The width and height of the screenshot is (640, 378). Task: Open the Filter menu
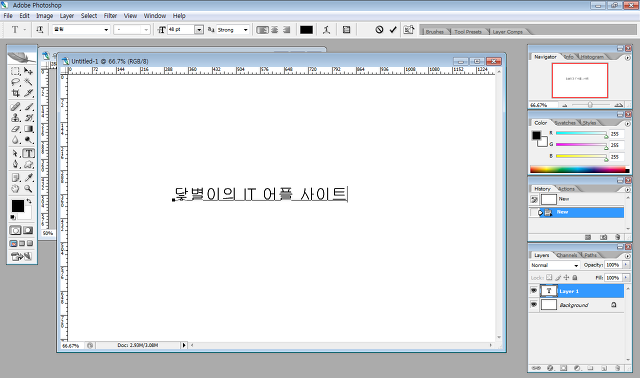(110, 16)
